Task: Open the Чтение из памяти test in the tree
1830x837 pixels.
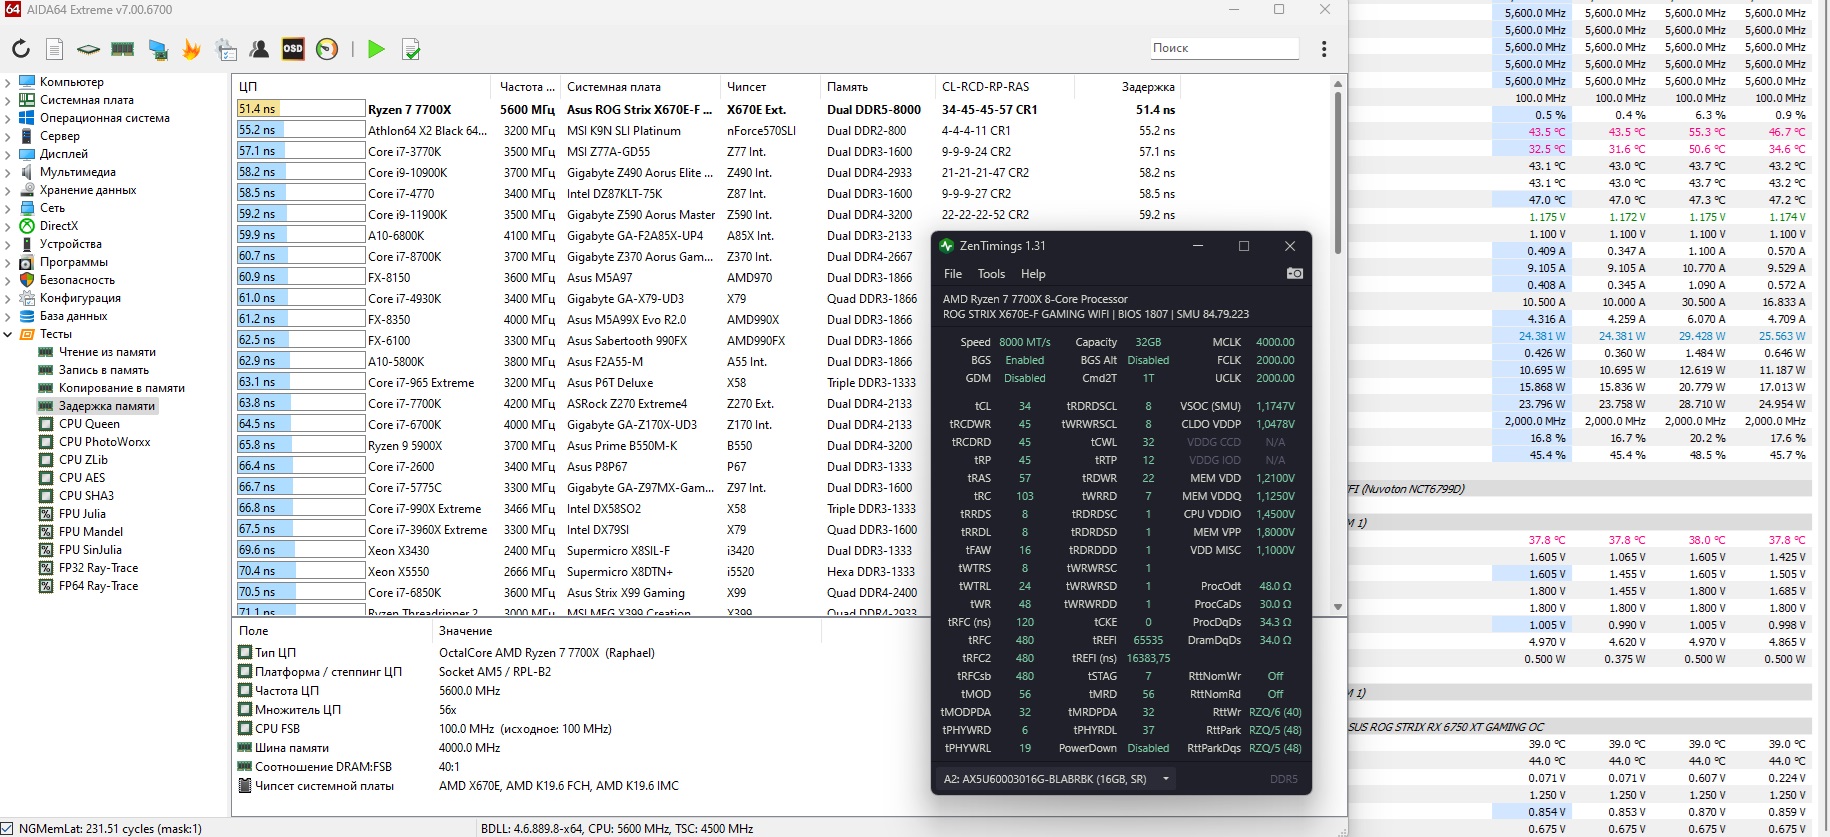Action: (107, 352)
